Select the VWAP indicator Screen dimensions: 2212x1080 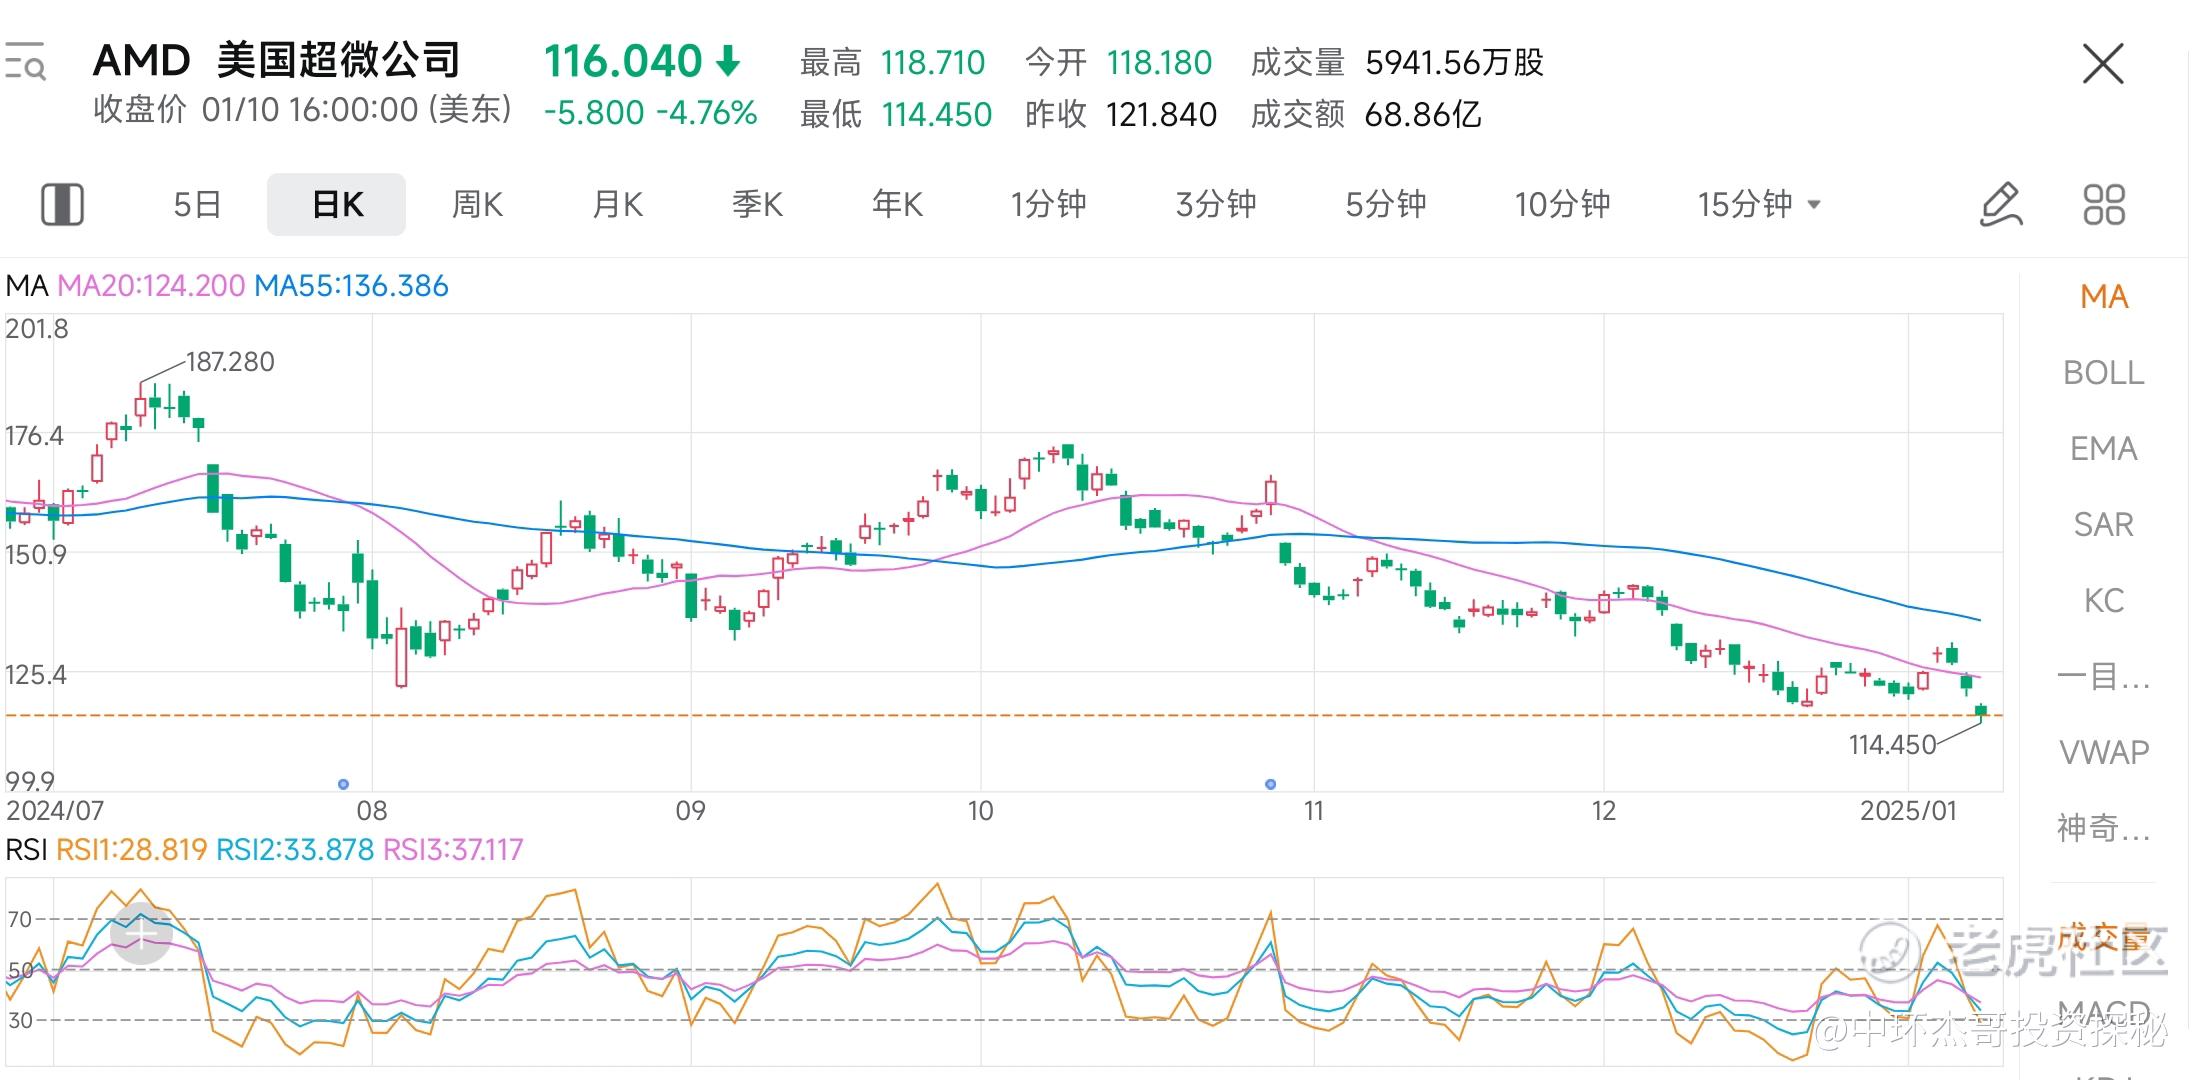[2103, 752]
